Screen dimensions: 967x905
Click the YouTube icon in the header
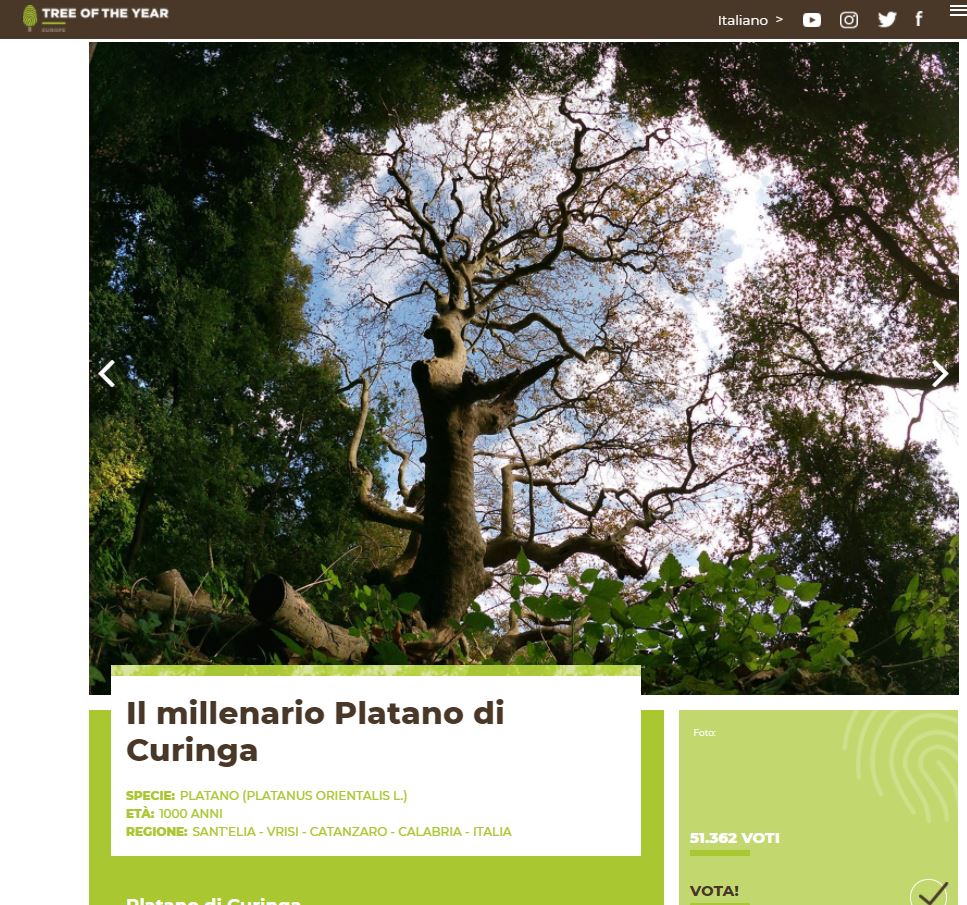point(811,19)
